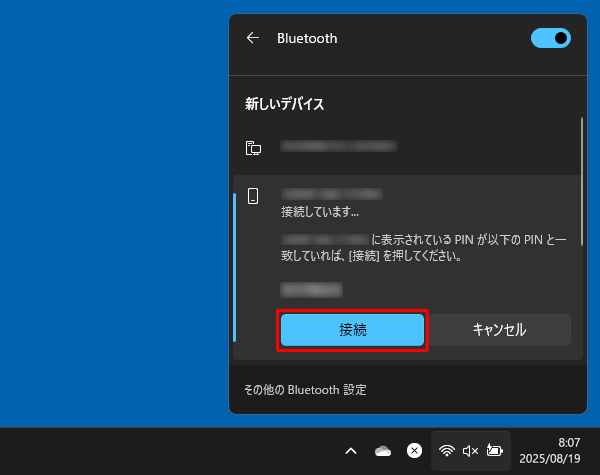Go back using the arrow beside Bluetooth
Screen dimensions: 600x475
(253, 38)
